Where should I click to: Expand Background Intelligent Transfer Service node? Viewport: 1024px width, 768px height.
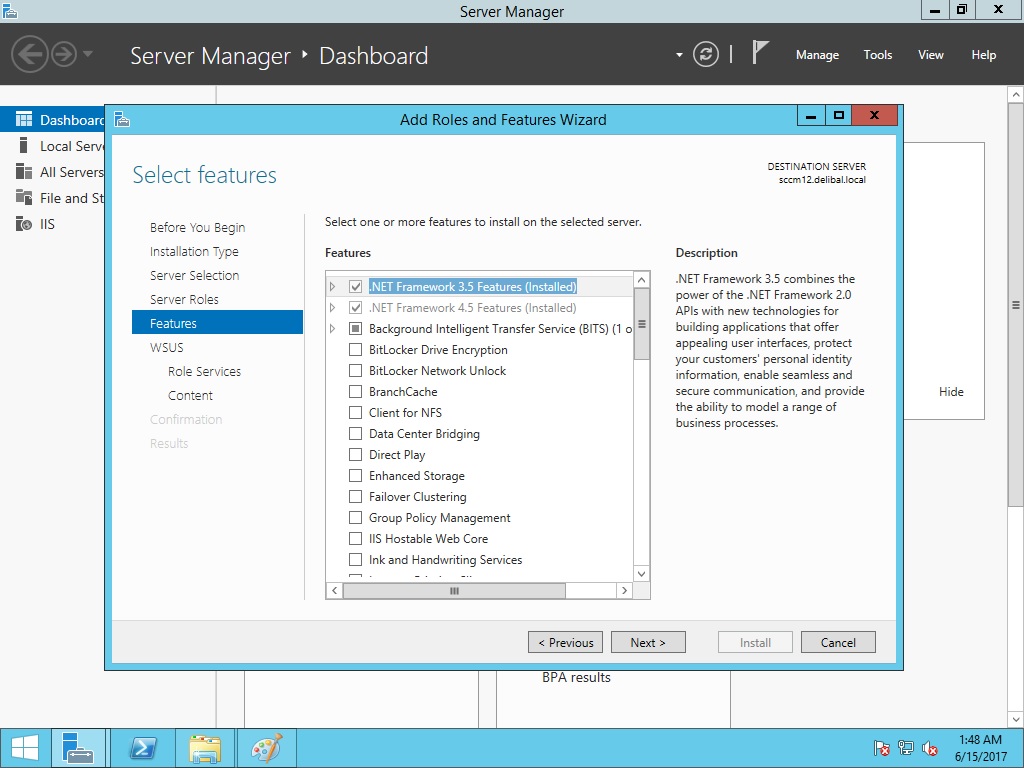tap(333, 329)
